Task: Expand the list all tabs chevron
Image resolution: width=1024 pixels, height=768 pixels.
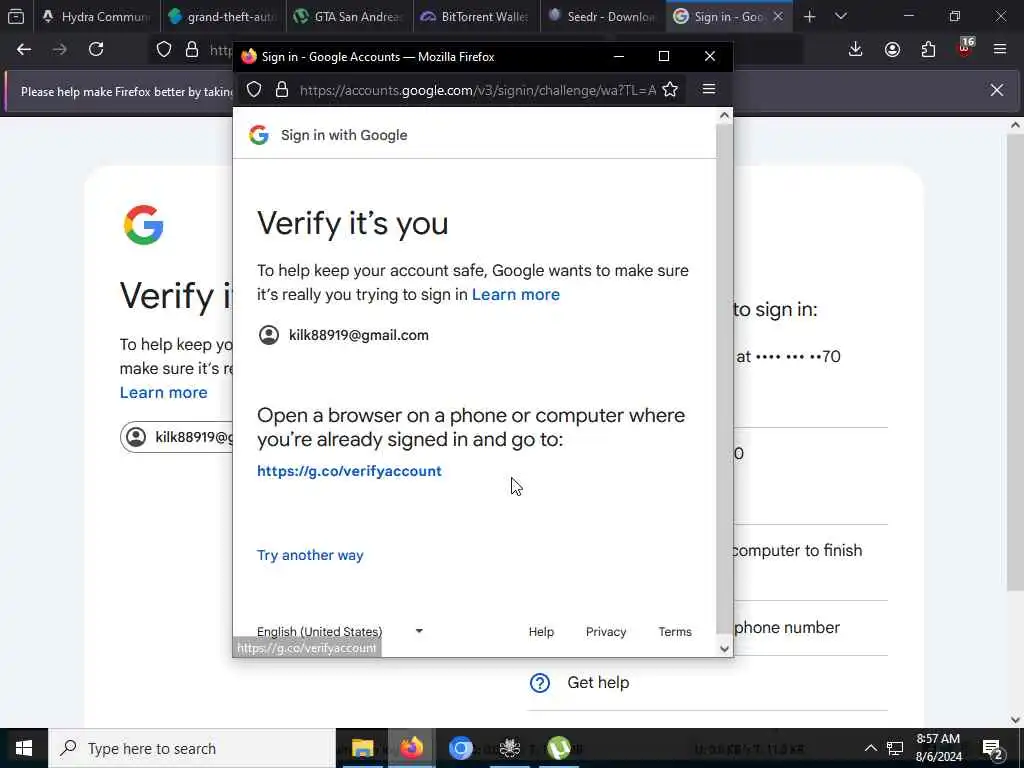Action: (841, 17)
